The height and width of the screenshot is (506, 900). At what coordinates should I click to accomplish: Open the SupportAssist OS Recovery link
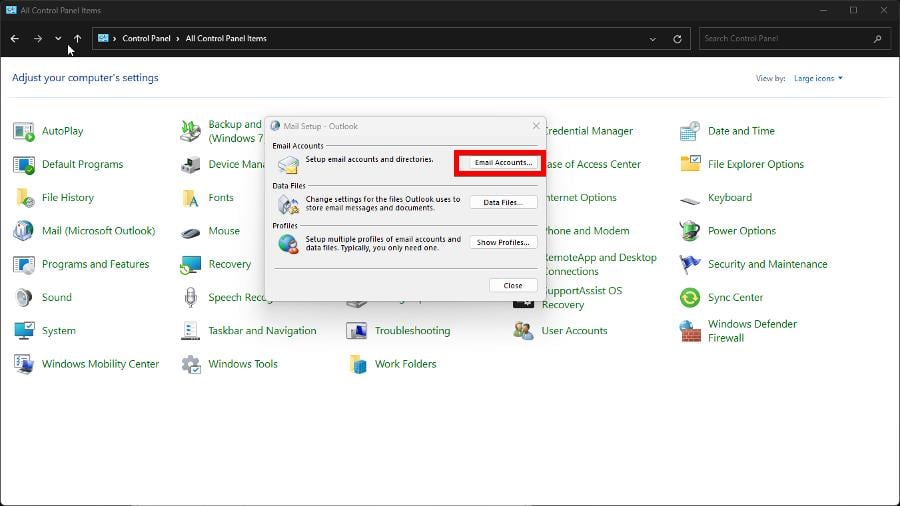582,298
